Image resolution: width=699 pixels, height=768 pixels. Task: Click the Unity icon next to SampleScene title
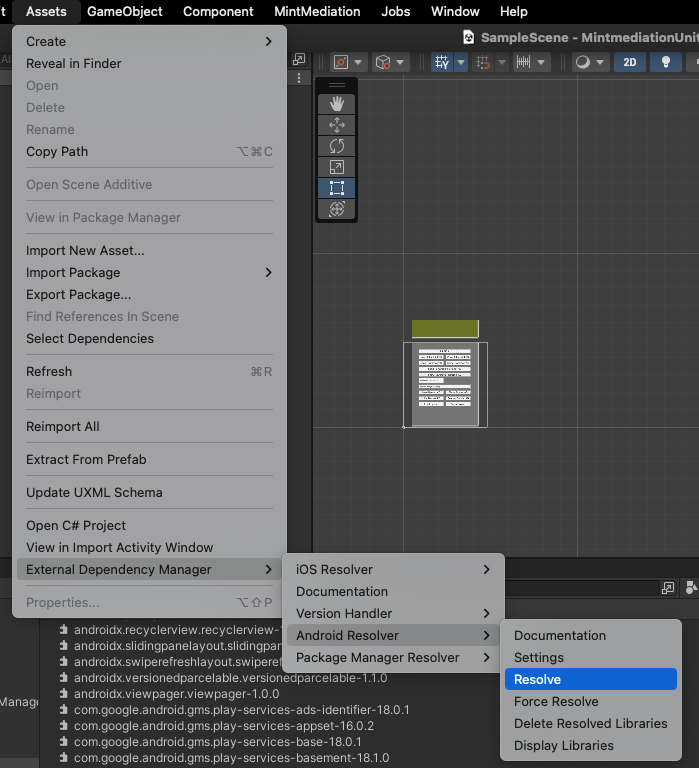[469, 37]
